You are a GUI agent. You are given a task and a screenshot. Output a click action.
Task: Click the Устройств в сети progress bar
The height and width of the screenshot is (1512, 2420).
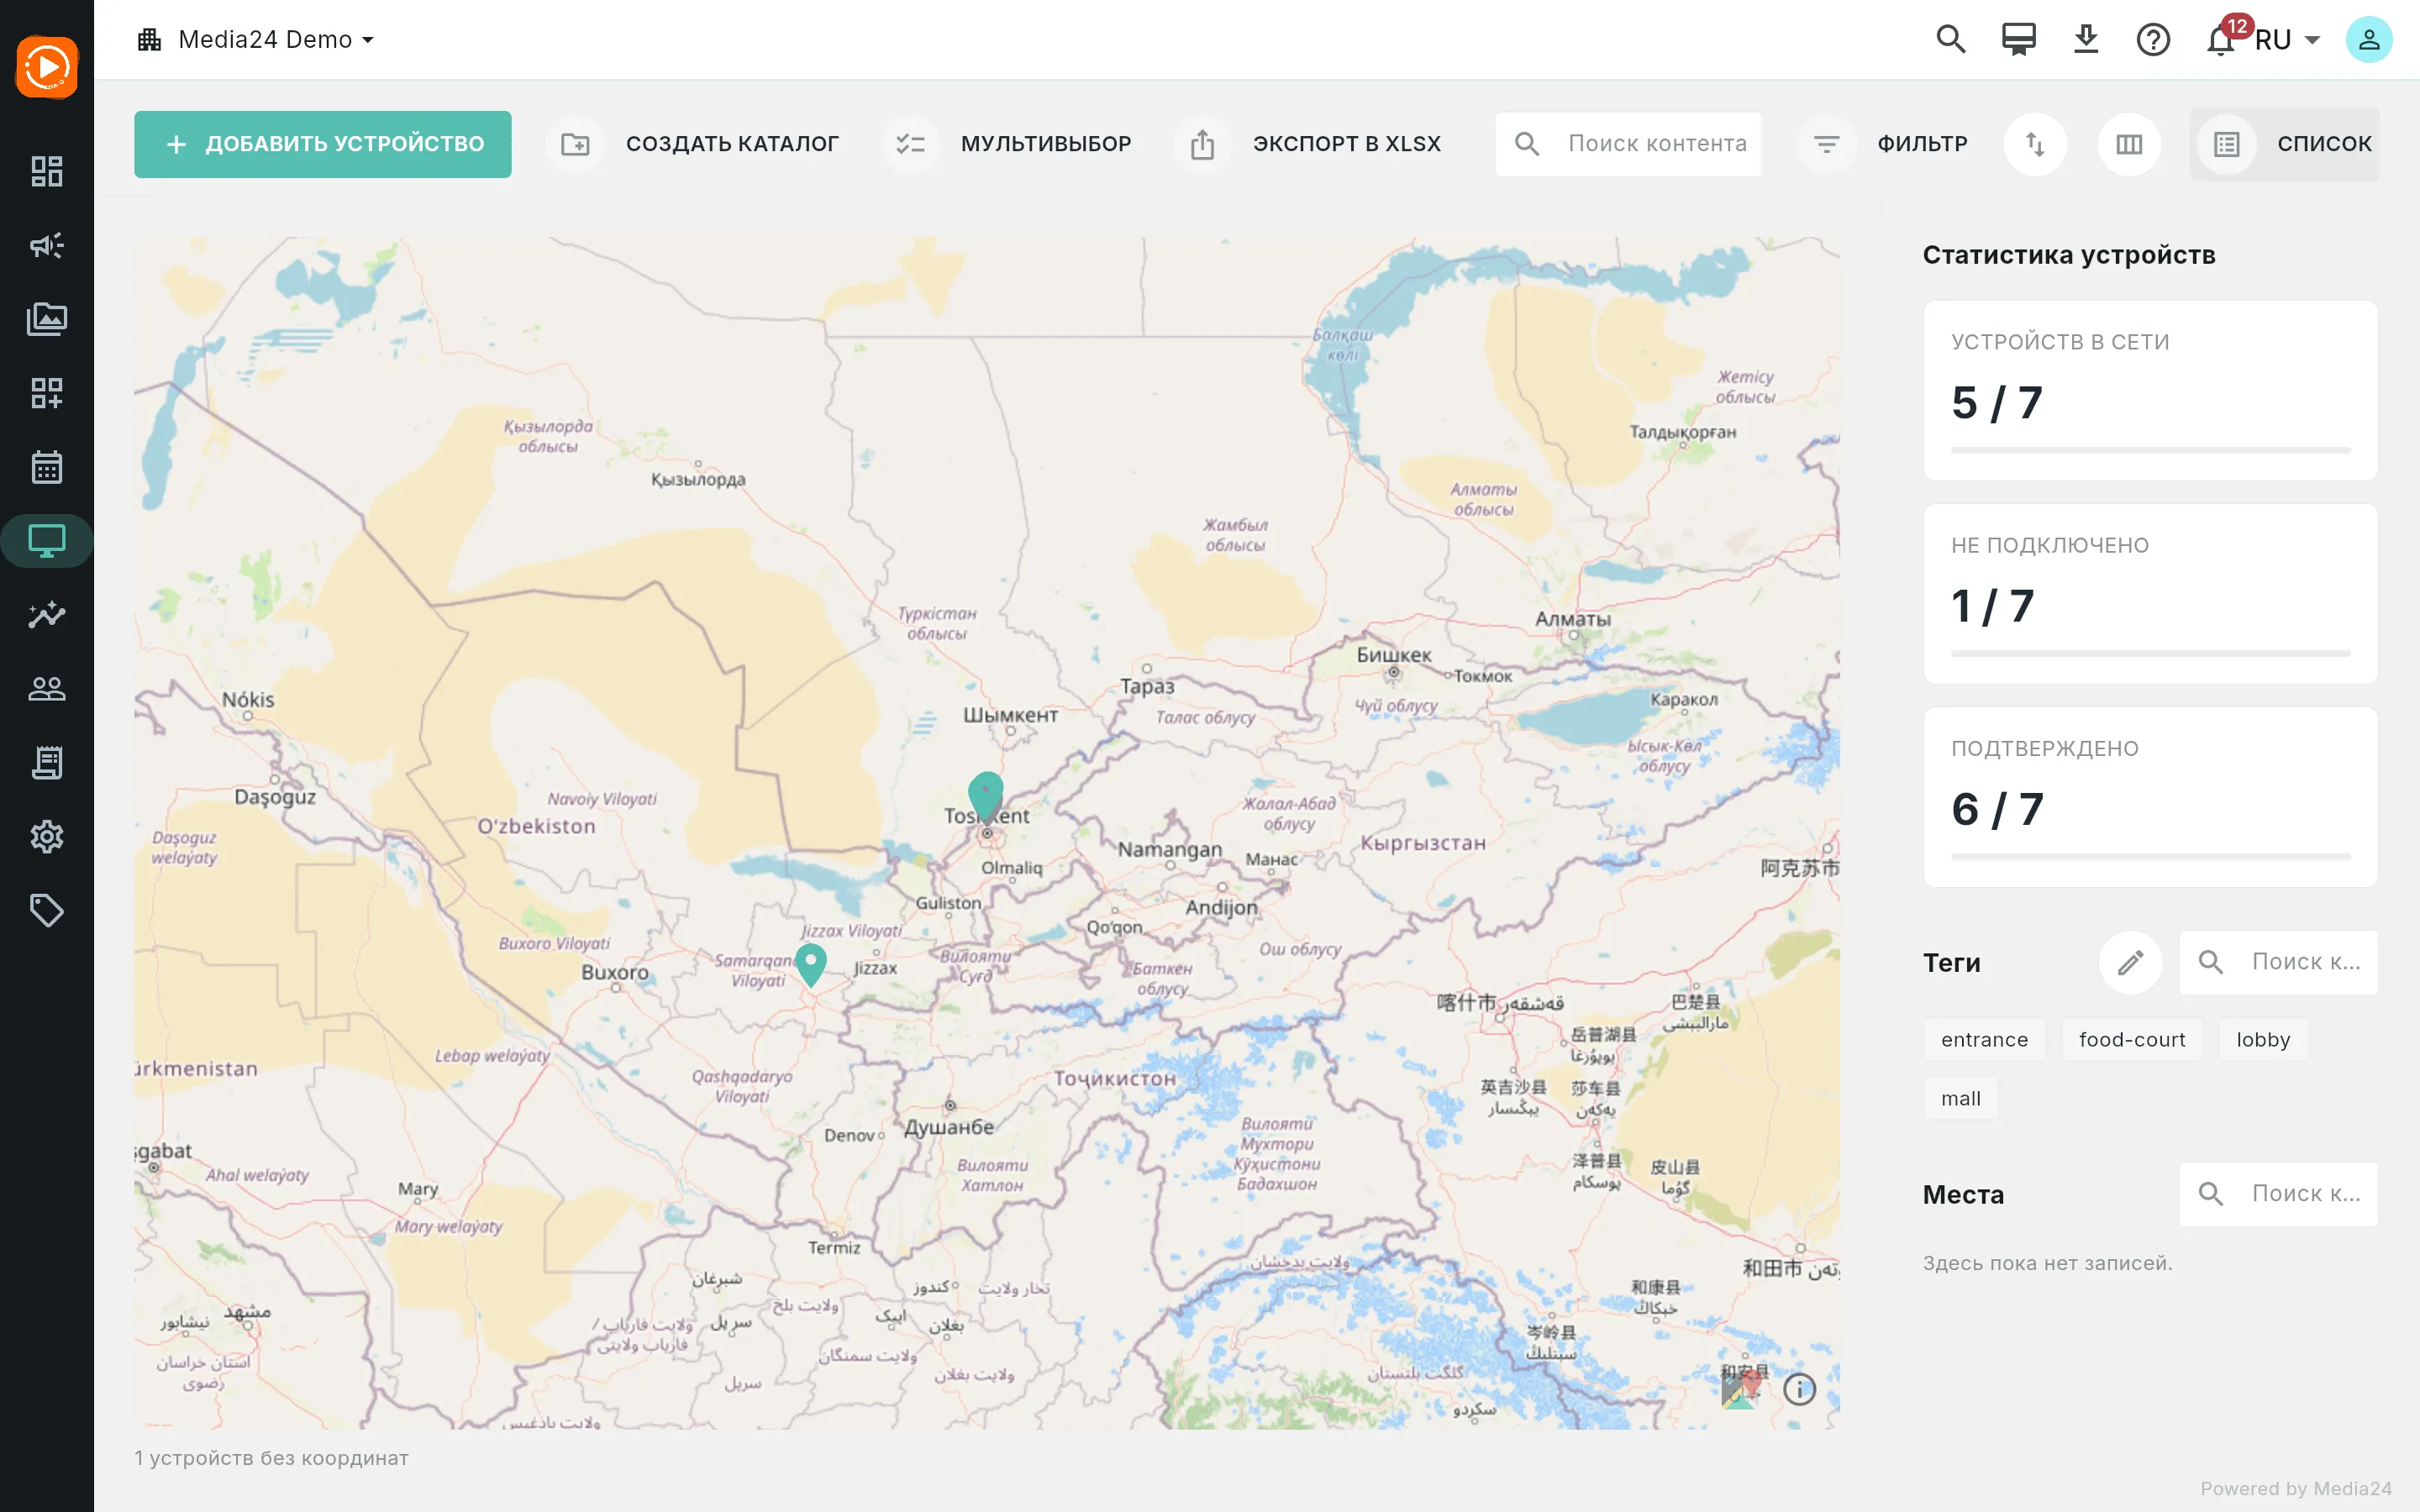pyautogui.click(x=2150, y=450)
